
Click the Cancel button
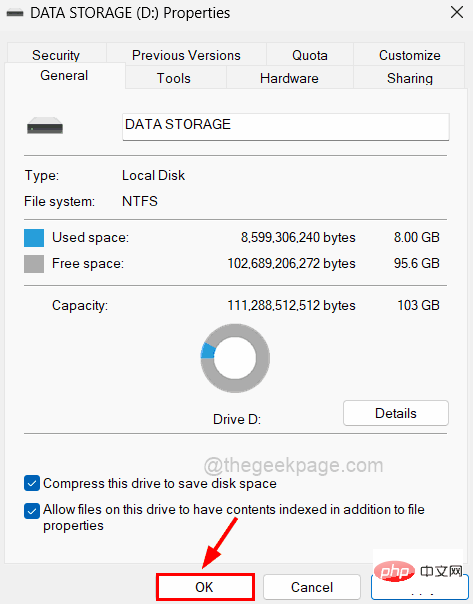click(x=312, y=587)
